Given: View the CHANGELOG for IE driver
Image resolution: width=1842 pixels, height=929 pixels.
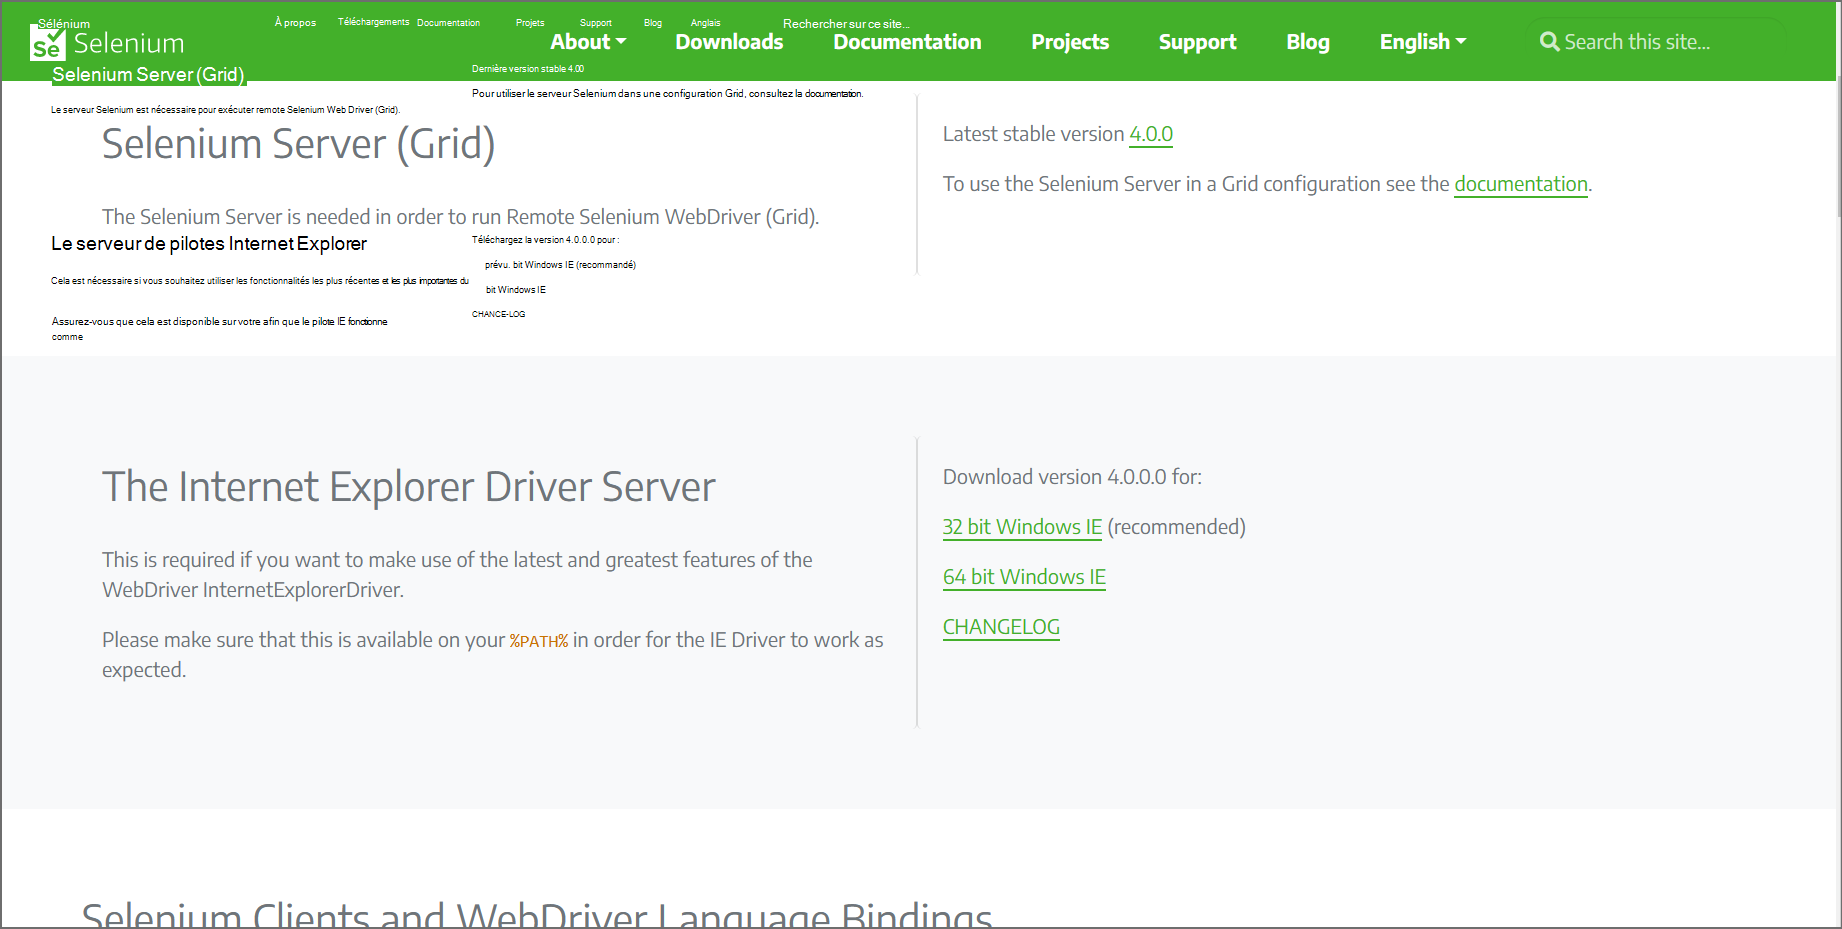Looking at the screenshot, I should coord(1001,626).
